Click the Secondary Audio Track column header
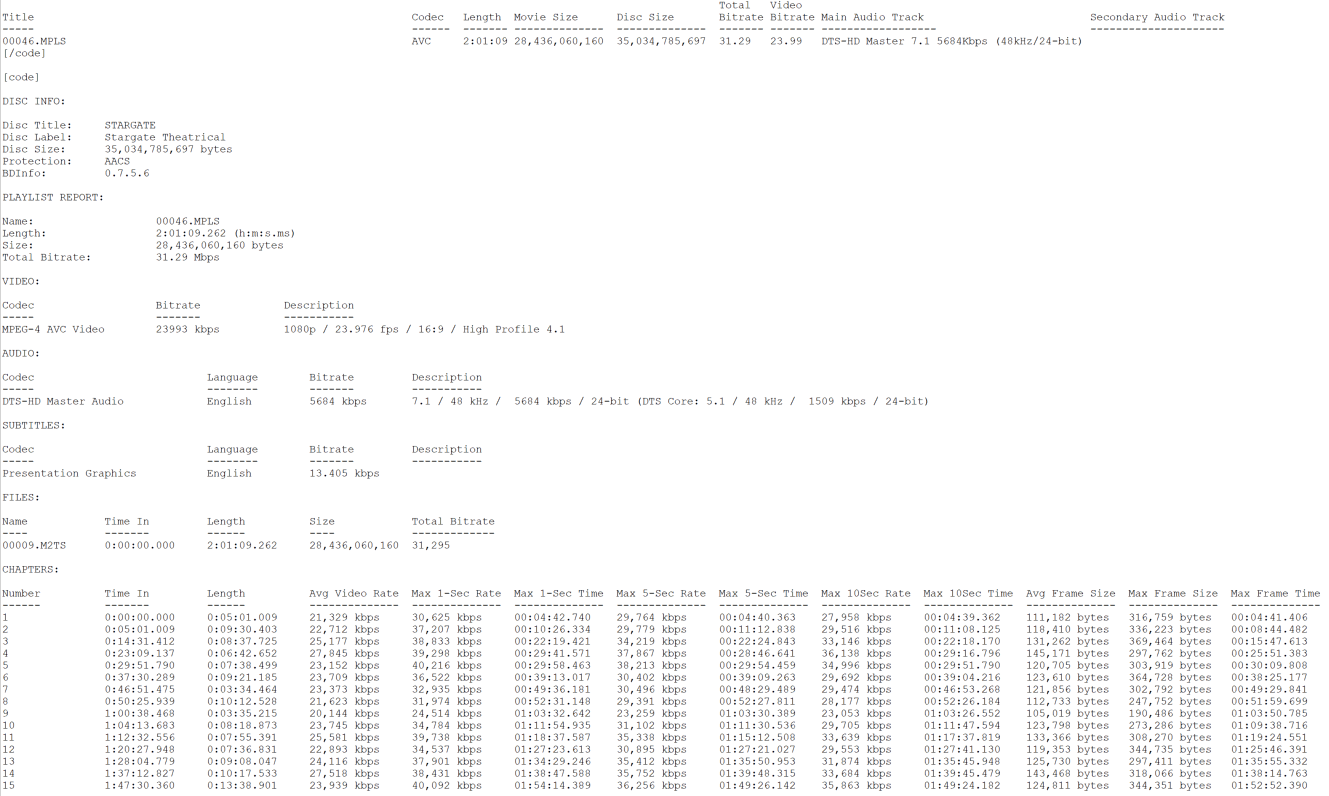This screenshot has height=796, width=1329. 1156,17
